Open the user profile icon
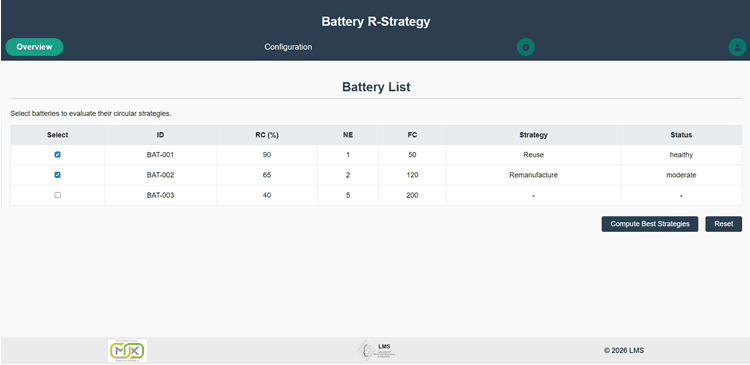The image size is (750, 365). (x=737, y=47)
